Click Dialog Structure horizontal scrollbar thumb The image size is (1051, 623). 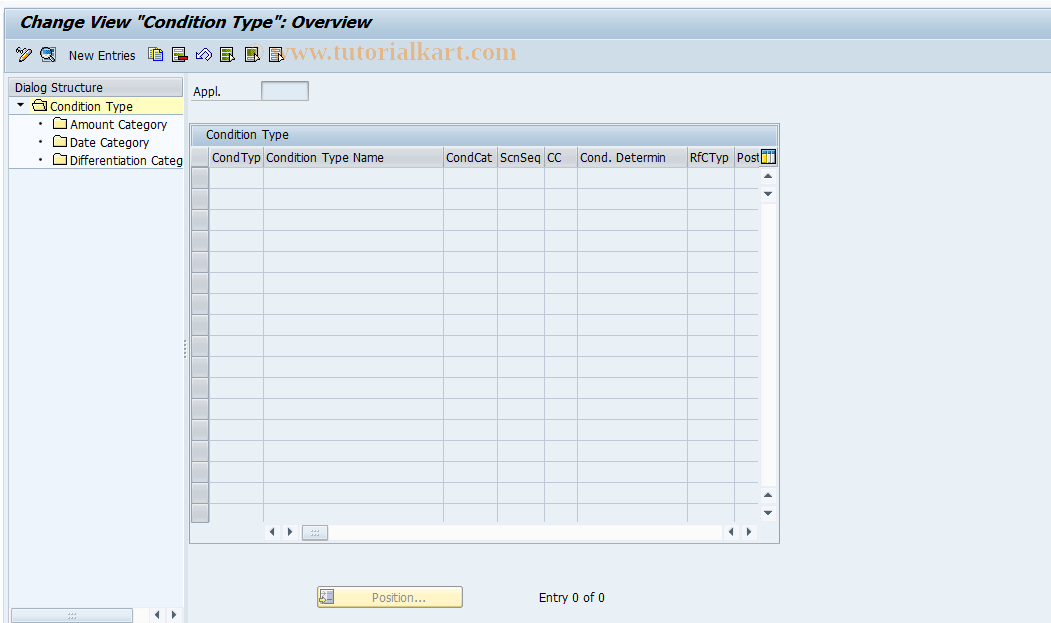click(72, 615)
